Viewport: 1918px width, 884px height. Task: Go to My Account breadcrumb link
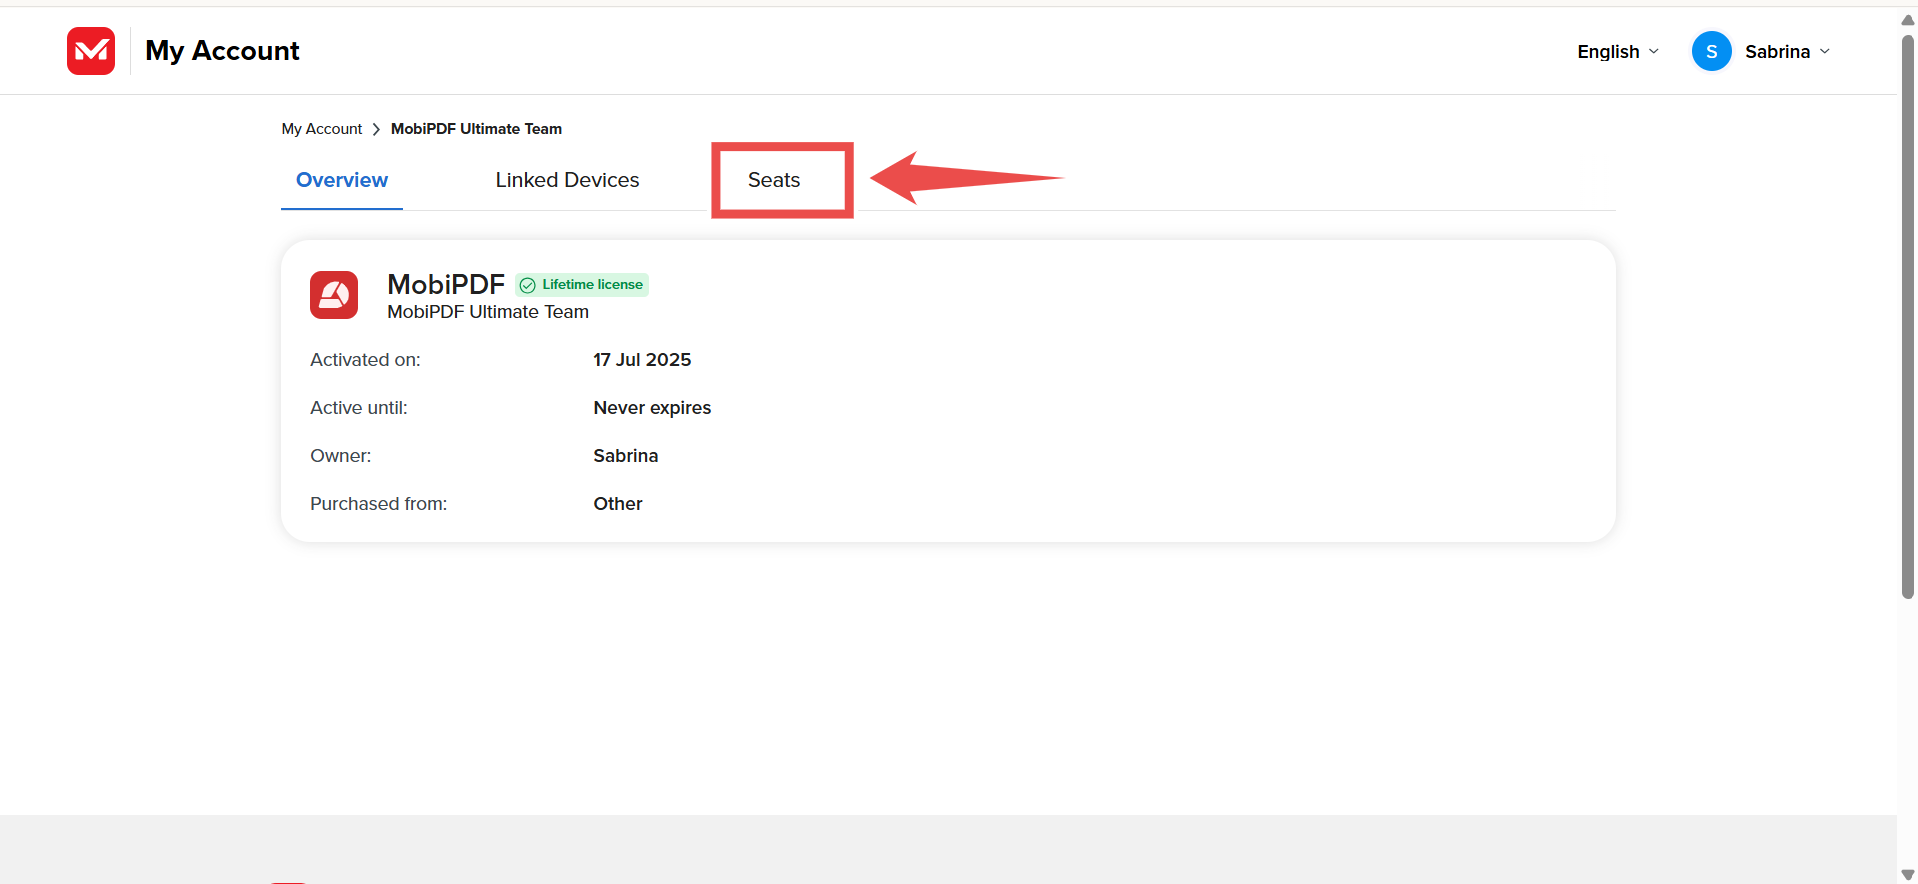pyautogui.click(x=321, y=129)
